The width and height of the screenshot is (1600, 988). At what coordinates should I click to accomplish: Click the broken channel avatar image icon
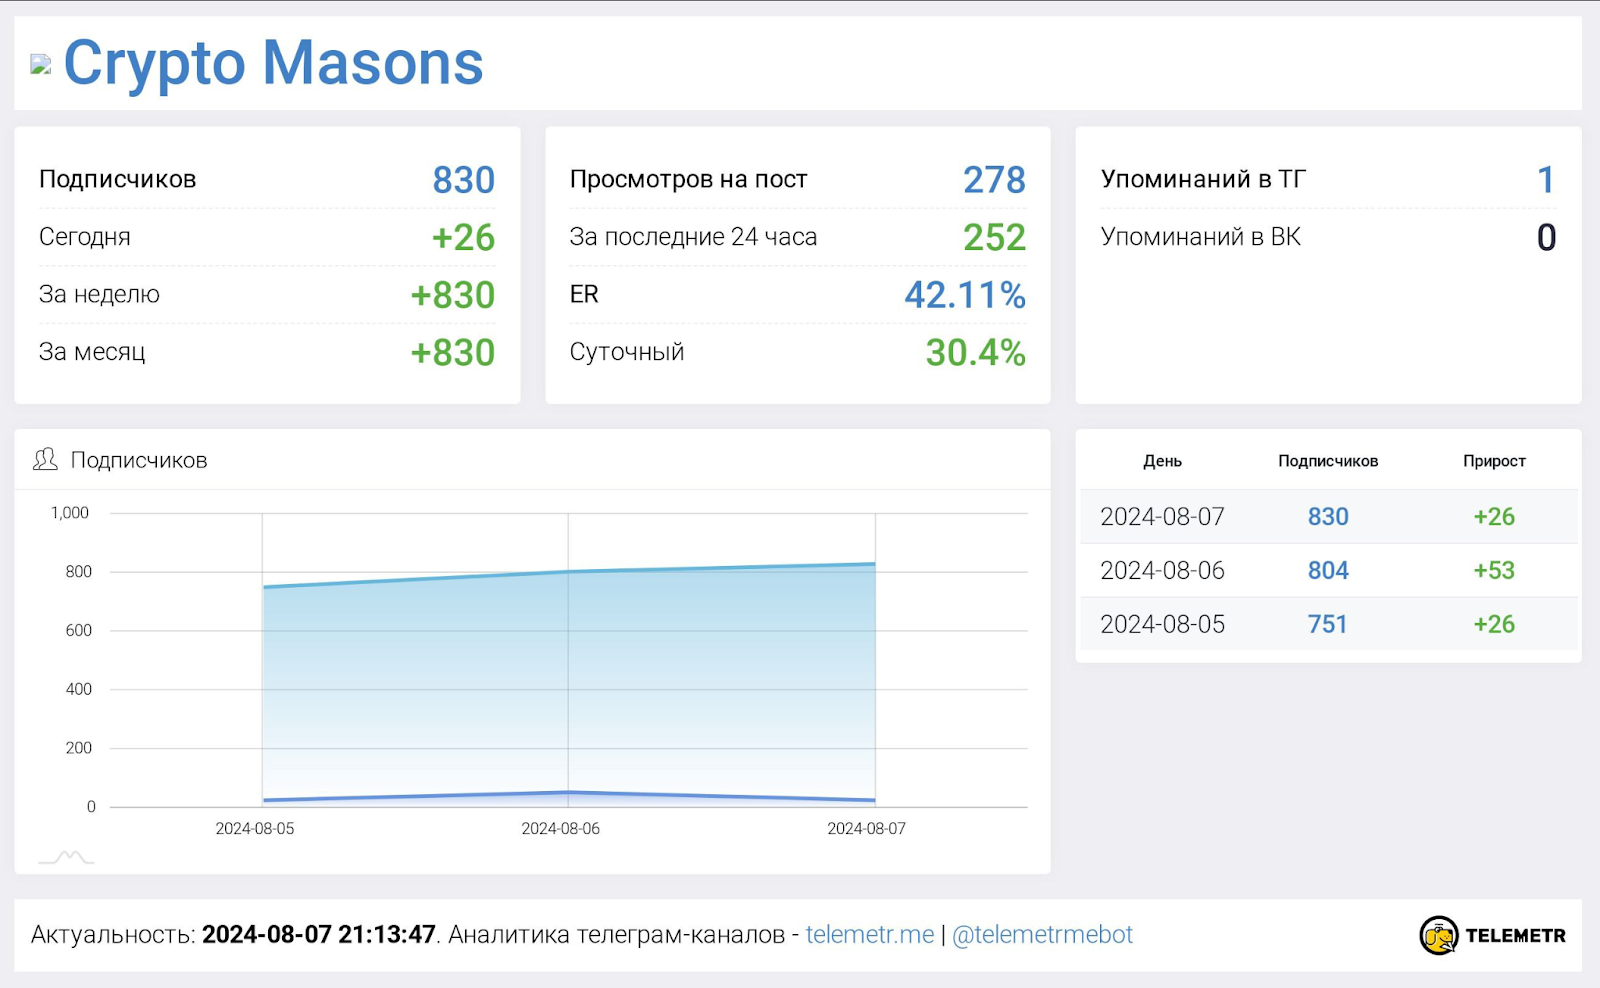click(41, 65)
